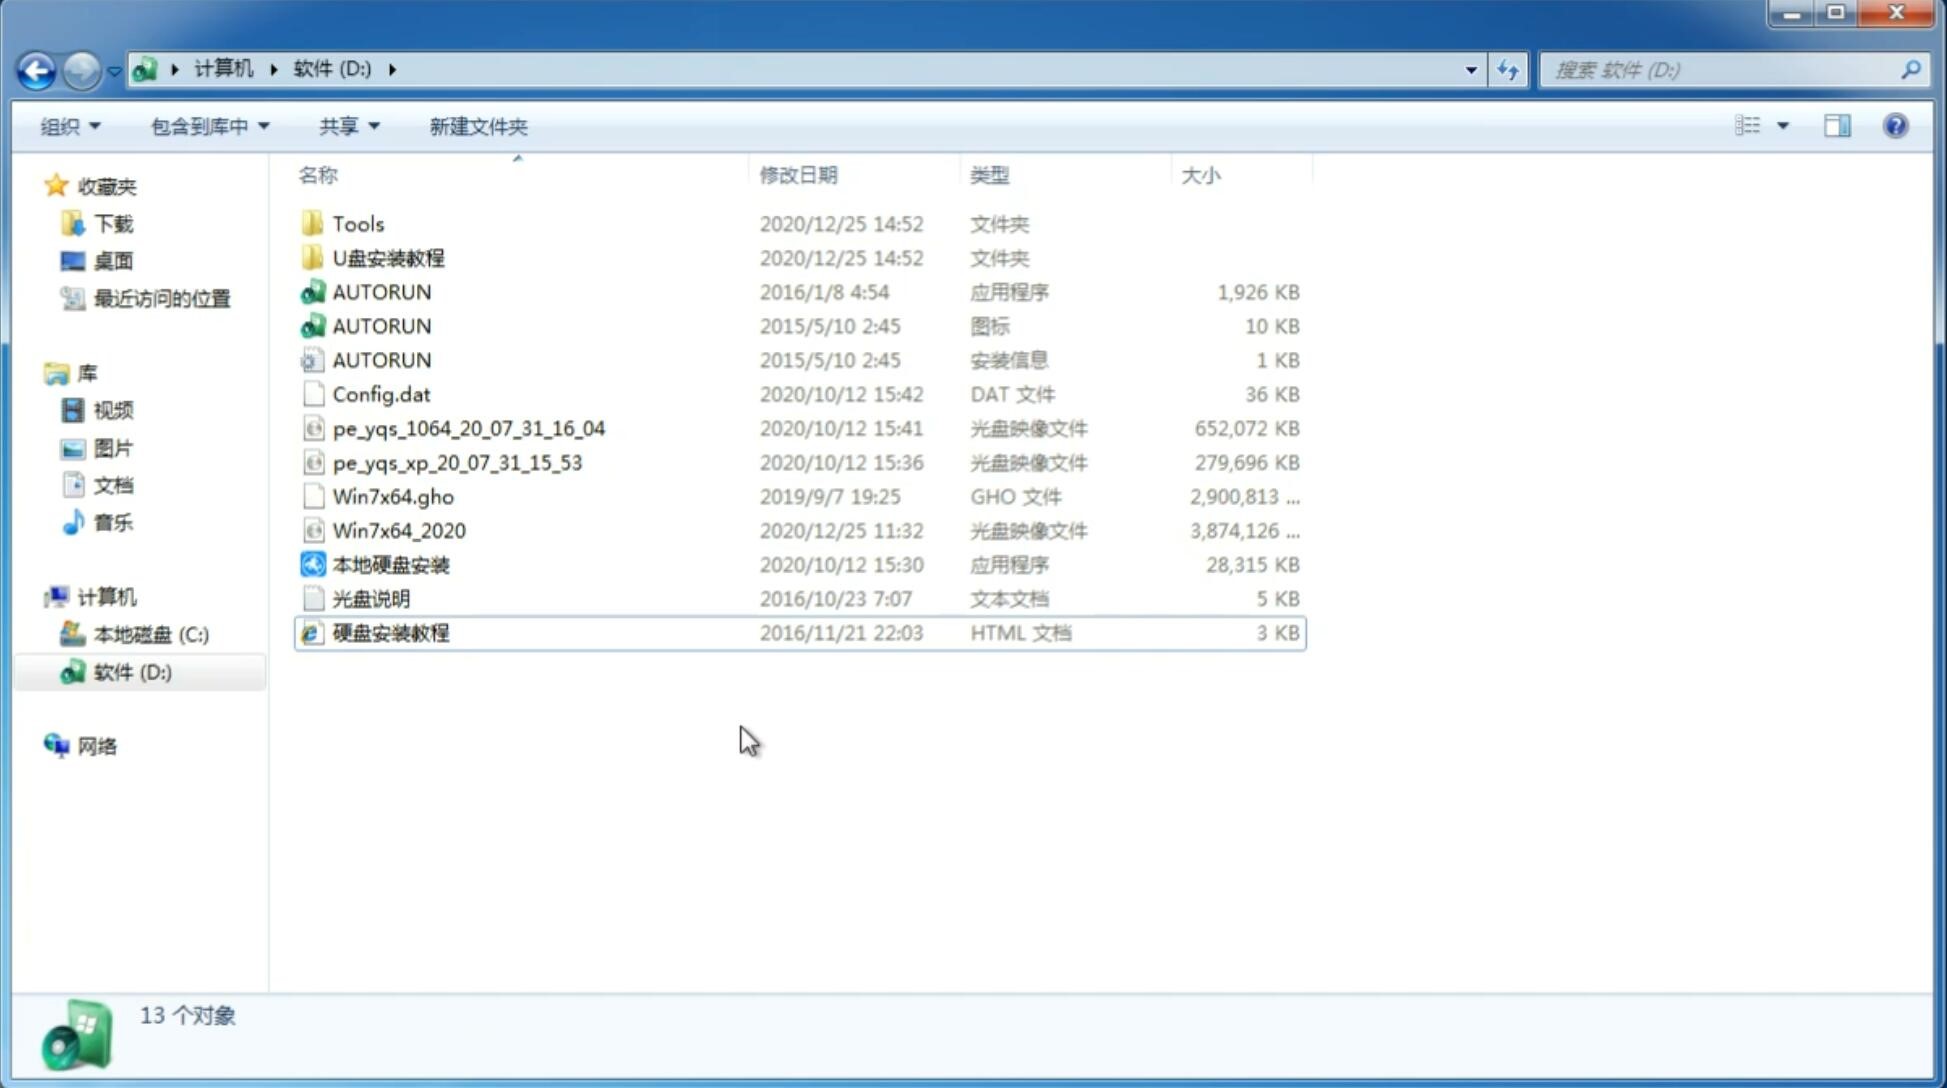Expand the address bar path dropdown
Viewport: 1947px width, 1088px height.
1471,68
